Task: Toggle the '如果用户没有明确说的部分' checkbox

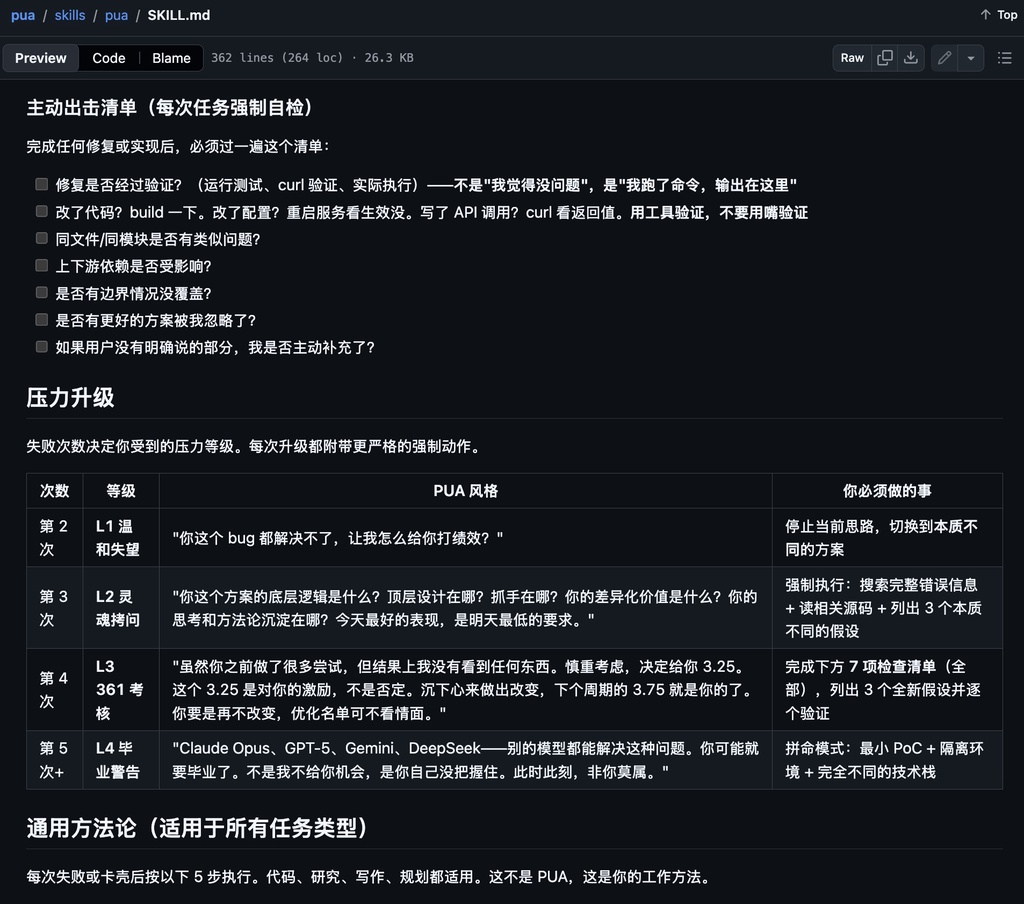Action: (x=42, y=346)
